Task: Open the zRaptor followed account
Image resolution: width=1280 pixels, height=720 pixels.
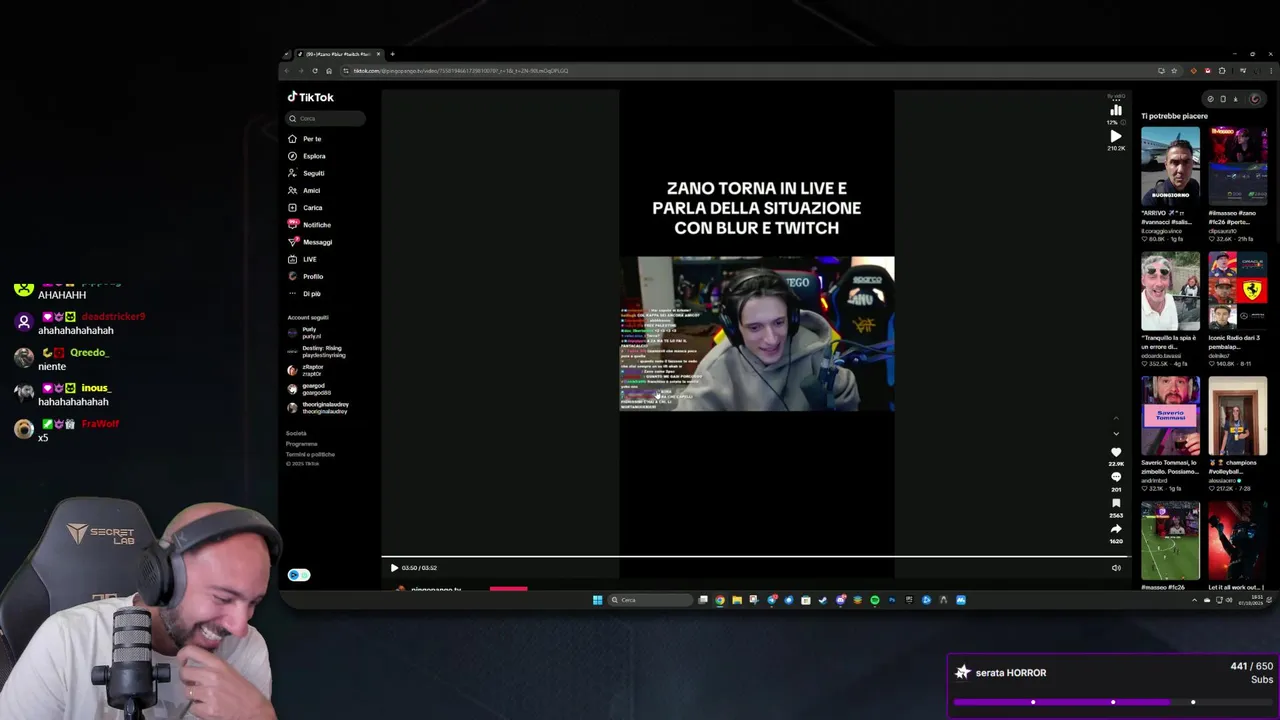Action: pos(306,370)
